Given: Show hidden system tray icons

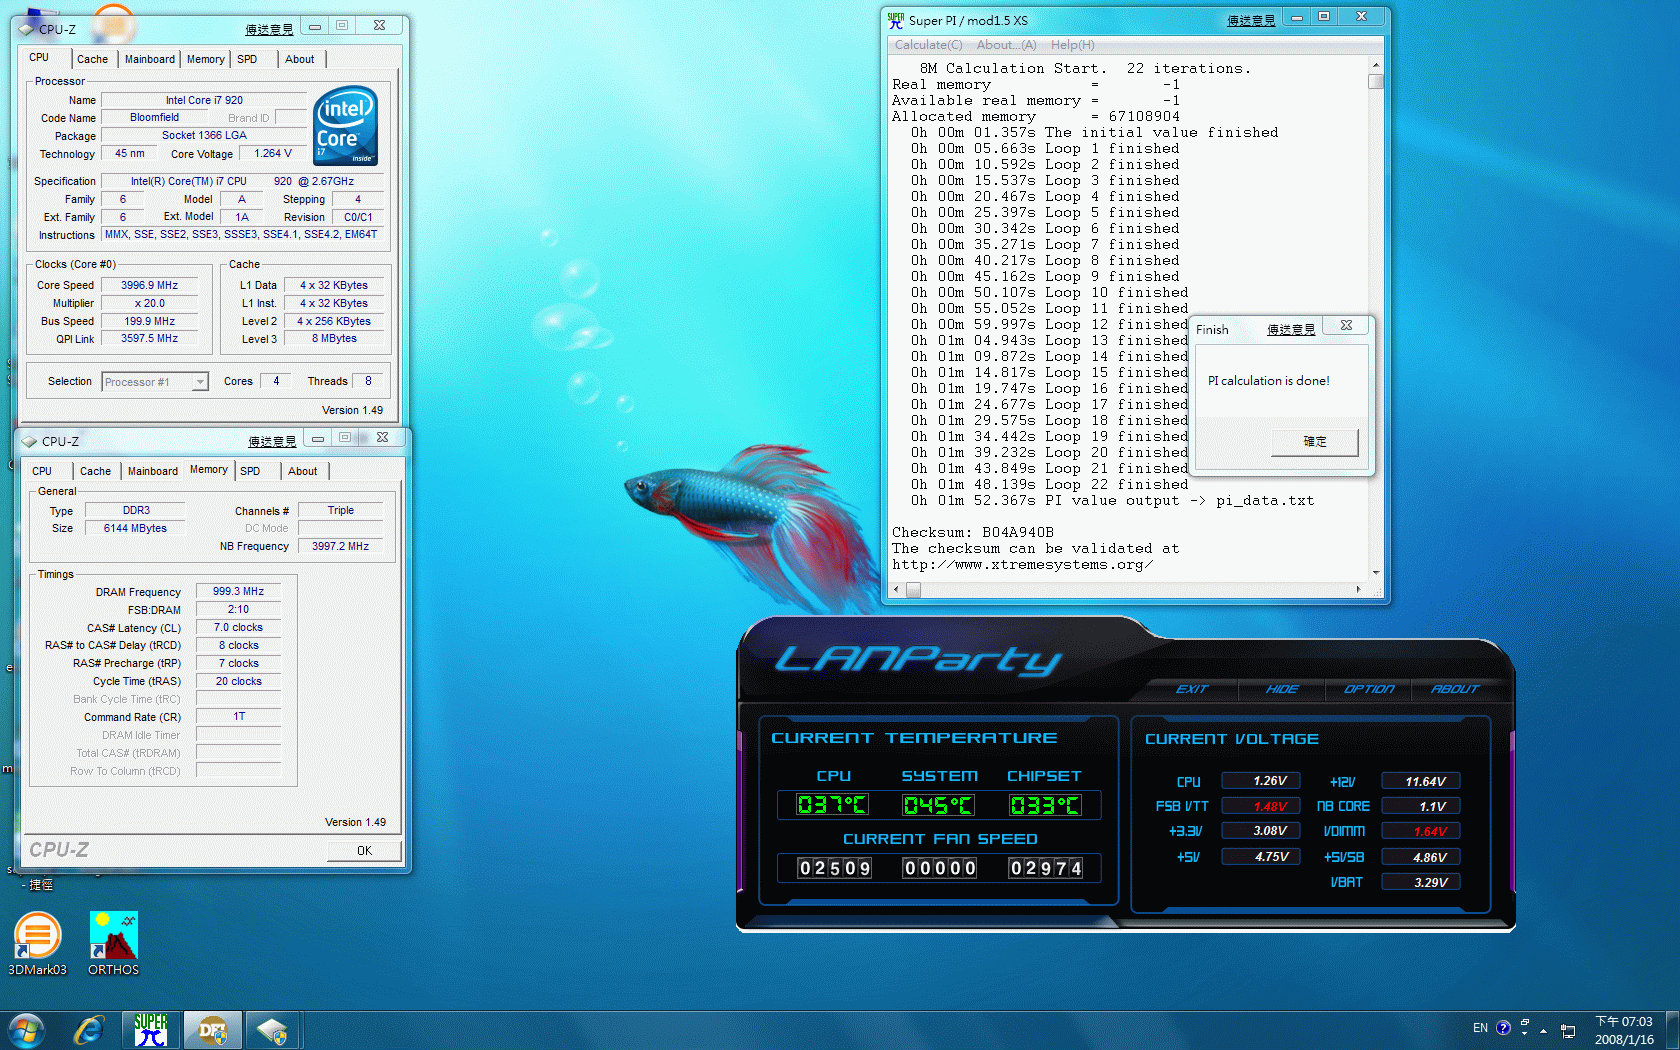Looking at the screenshot, I should (1543, 1030).
